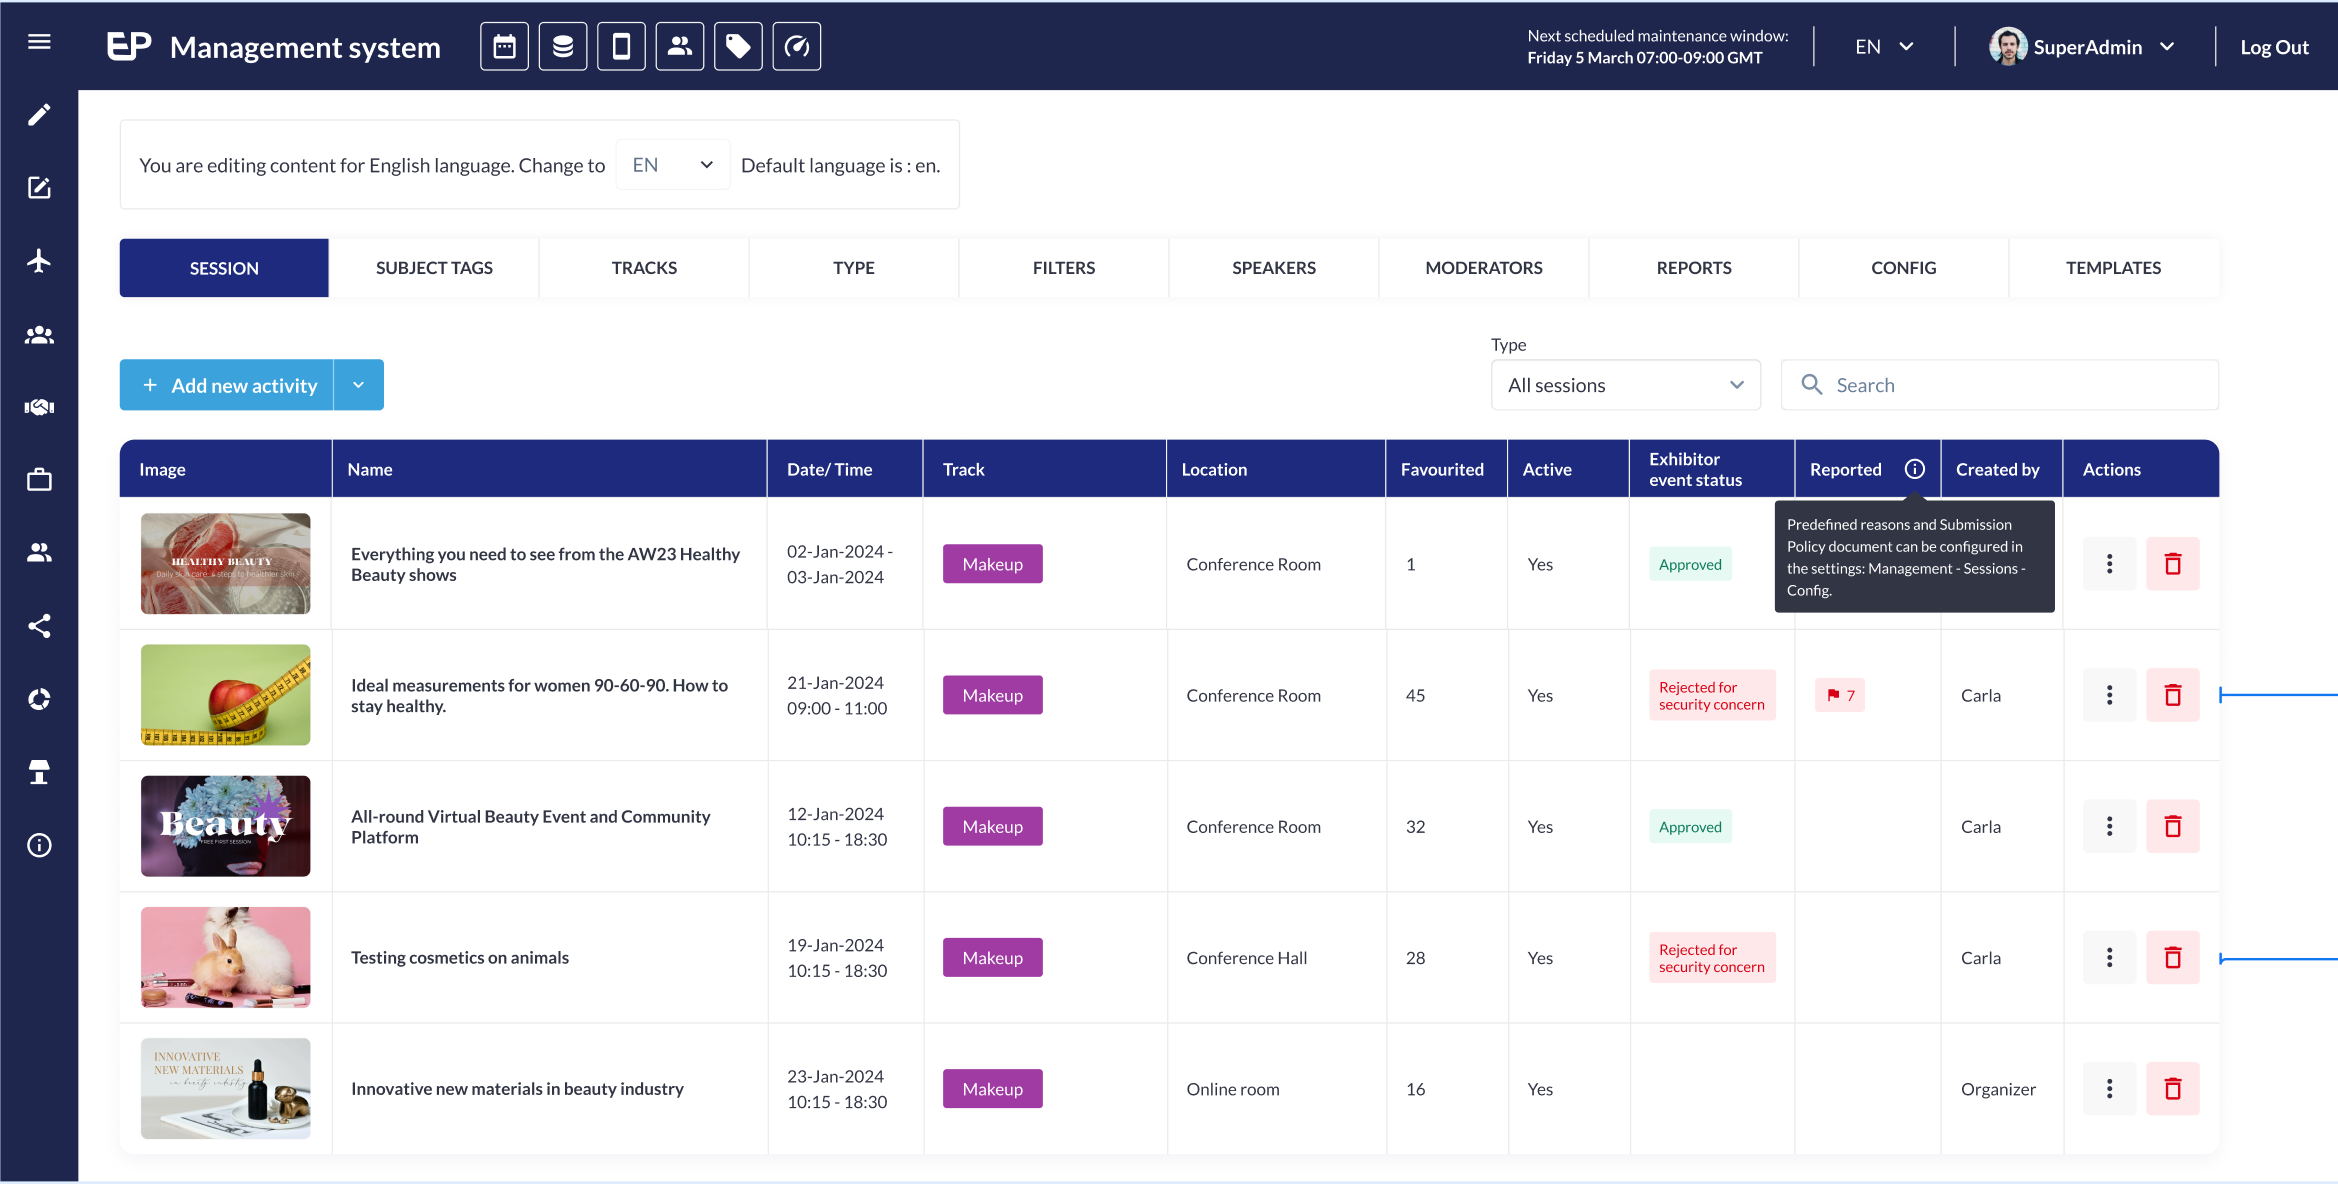Switch to the SPEAKERS tab
Viewport: 2338px width, 1184px height.
click(x=1273, y=268)
